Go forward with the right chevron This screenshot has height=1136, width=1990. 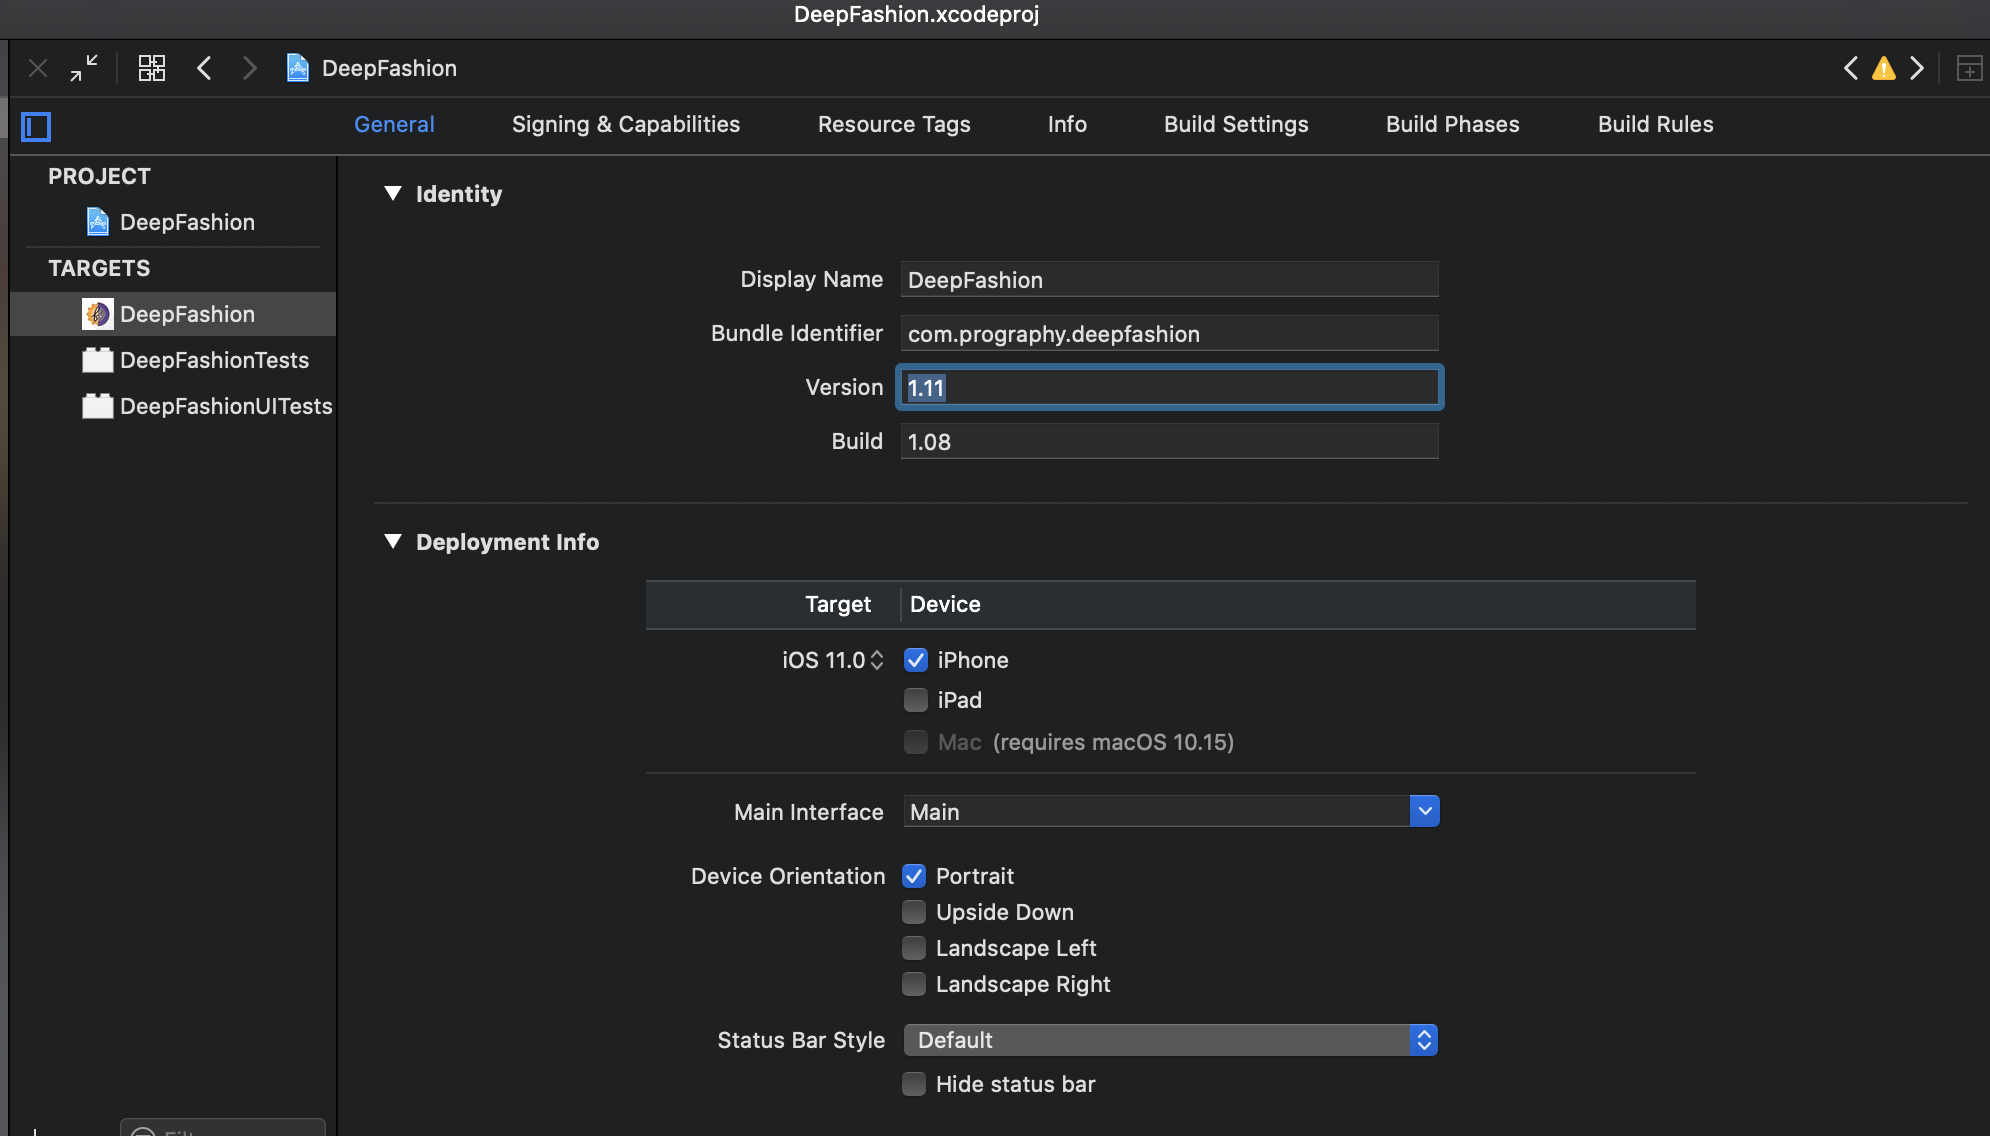point(250,68)
